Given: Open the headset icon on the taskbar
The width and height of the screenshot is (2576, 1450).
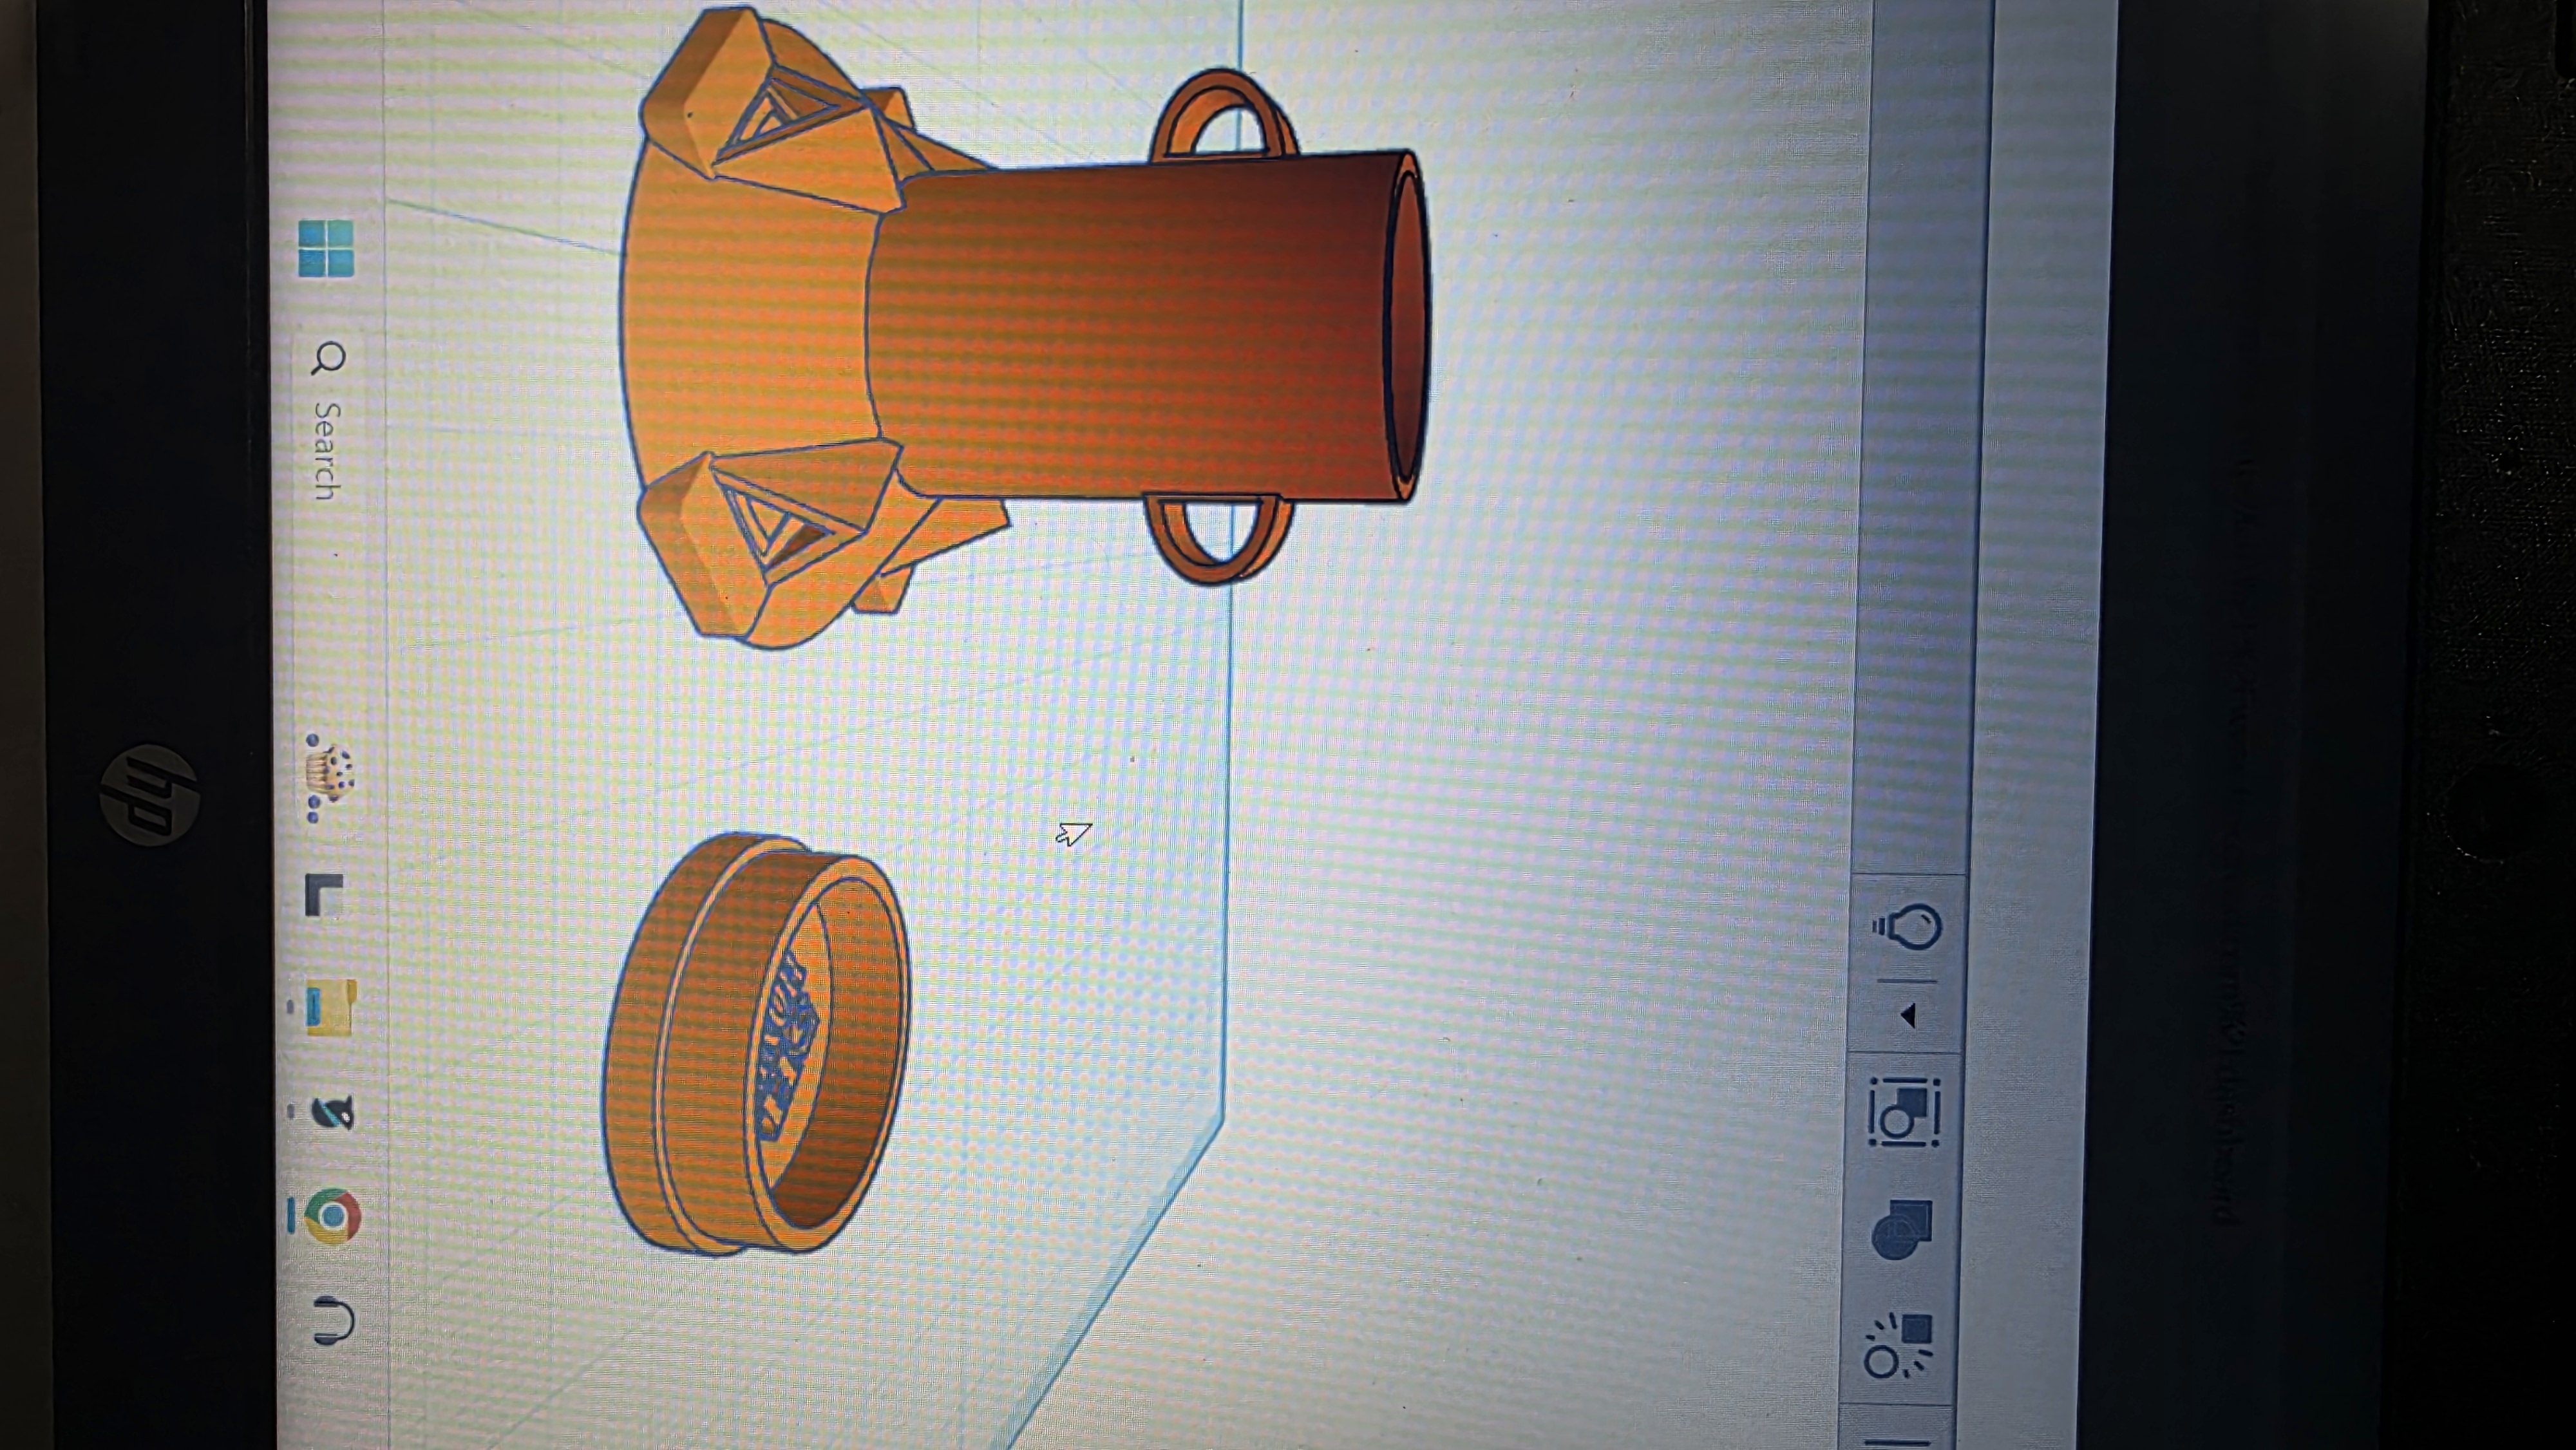Looking at the screenshot, I should pos(334,1322).
